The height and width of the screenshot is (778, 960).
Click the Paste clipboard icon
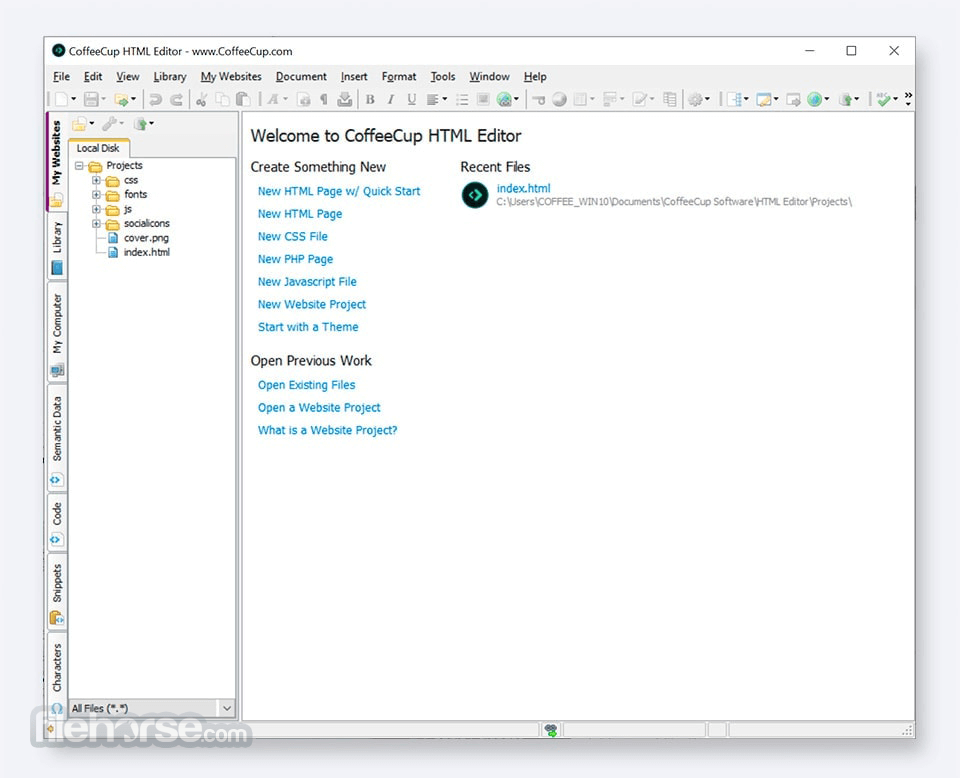243,99
